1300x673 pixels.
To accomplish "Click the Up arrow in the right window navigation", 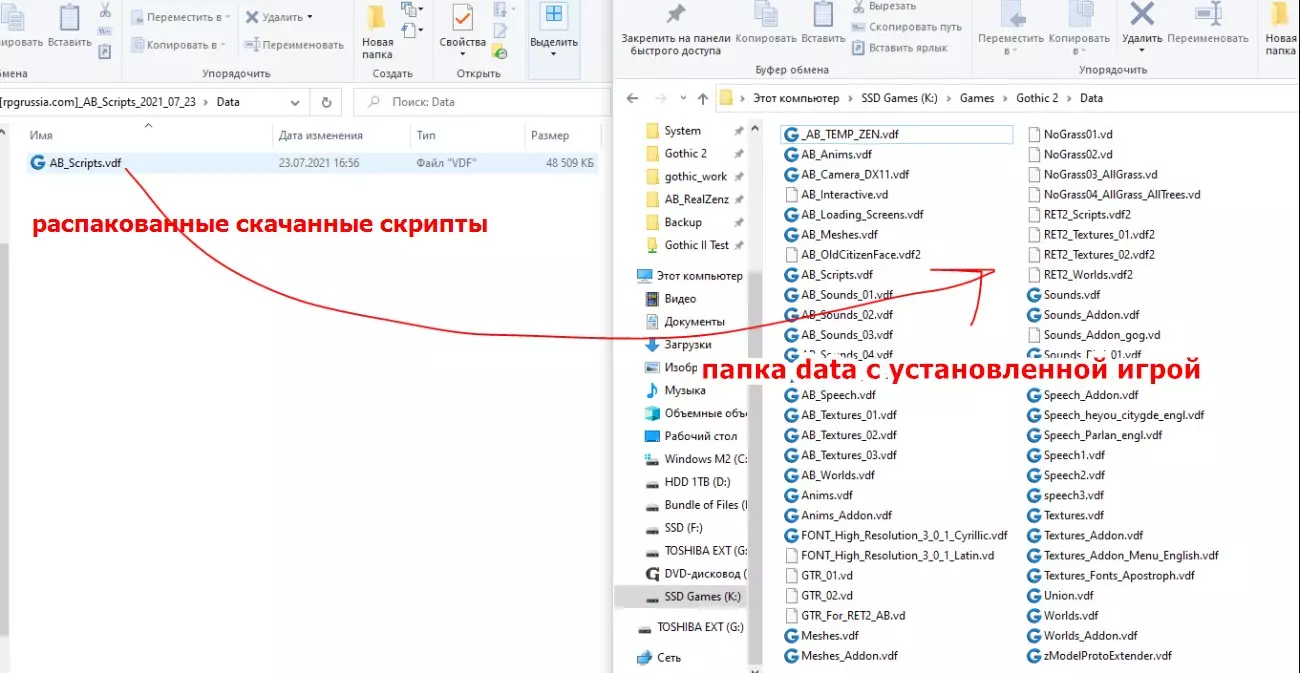I will (x=703, y=98).
